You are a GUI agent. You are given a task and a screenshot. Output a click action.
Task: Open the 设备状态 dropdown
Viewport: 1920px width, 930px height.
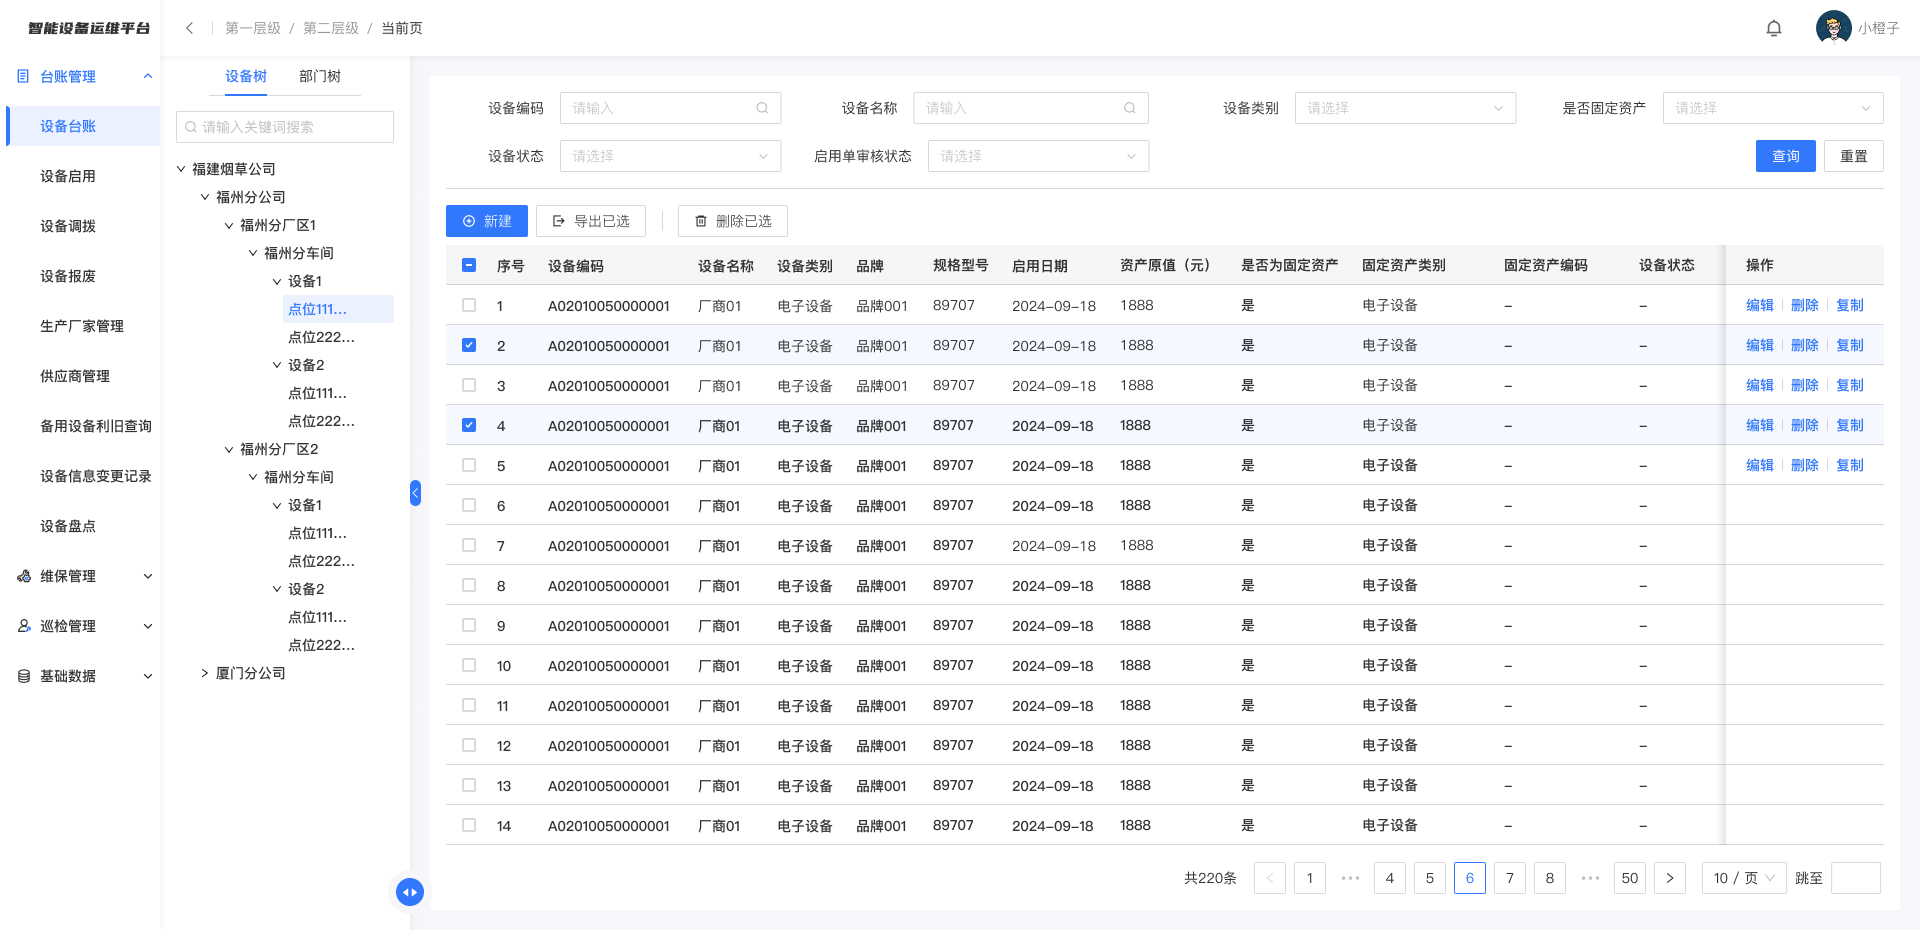(670, 156)
